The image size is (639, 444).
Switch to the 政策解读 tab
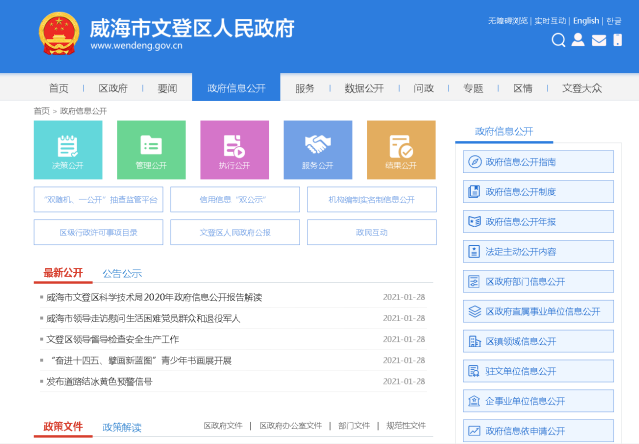pyautogui.click(x=122, y=427)
